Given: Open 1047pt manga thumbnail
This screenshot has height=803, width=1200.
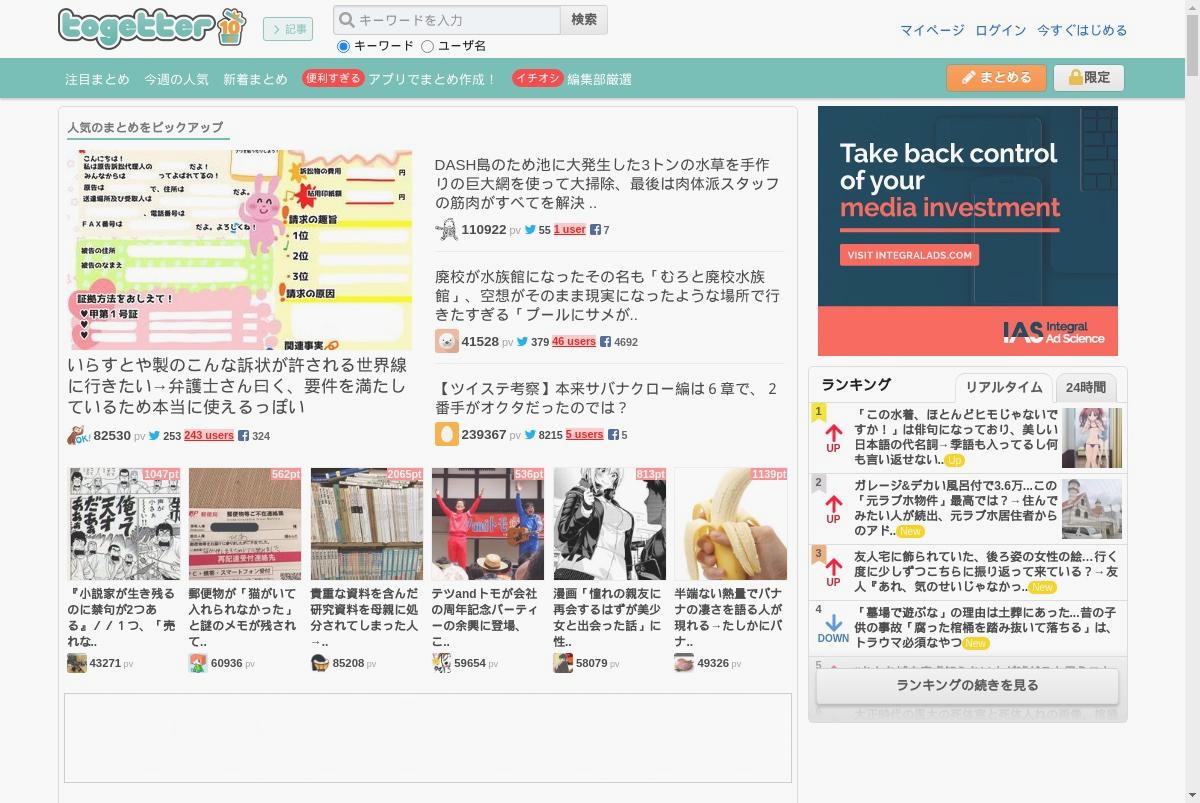Looking at the screenshot, I should pyautogui.click(x=124, y=524).
